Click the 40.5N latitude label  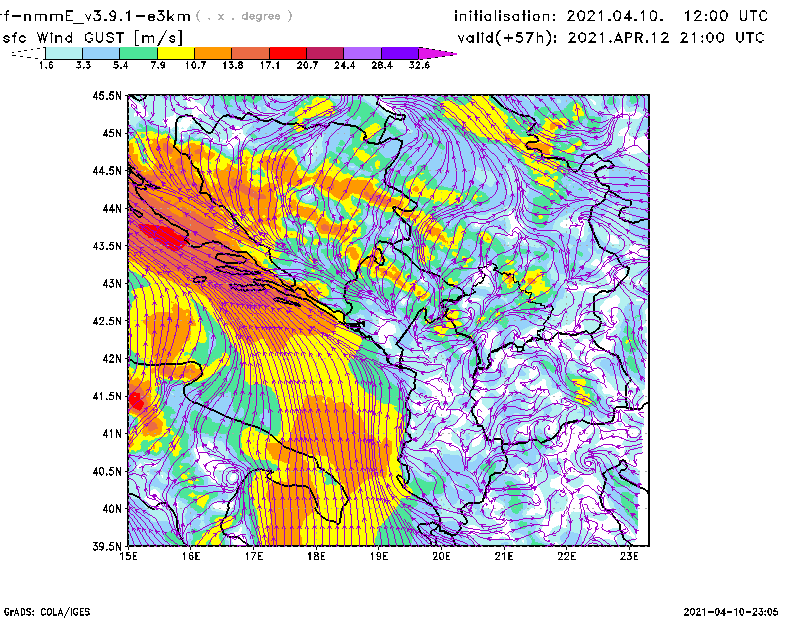click(x=107, y=472)
